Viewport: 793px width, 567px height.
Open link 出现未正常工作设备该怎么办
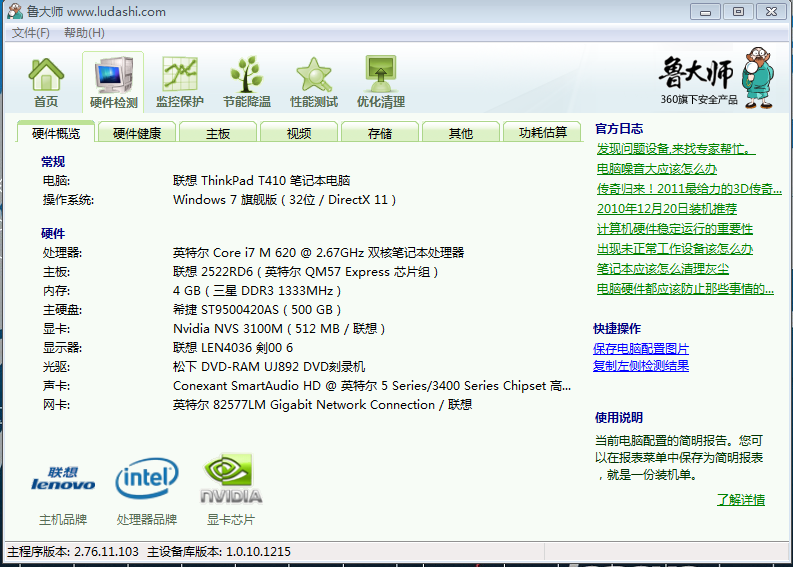pyautogui.click(x=675, y=249)
